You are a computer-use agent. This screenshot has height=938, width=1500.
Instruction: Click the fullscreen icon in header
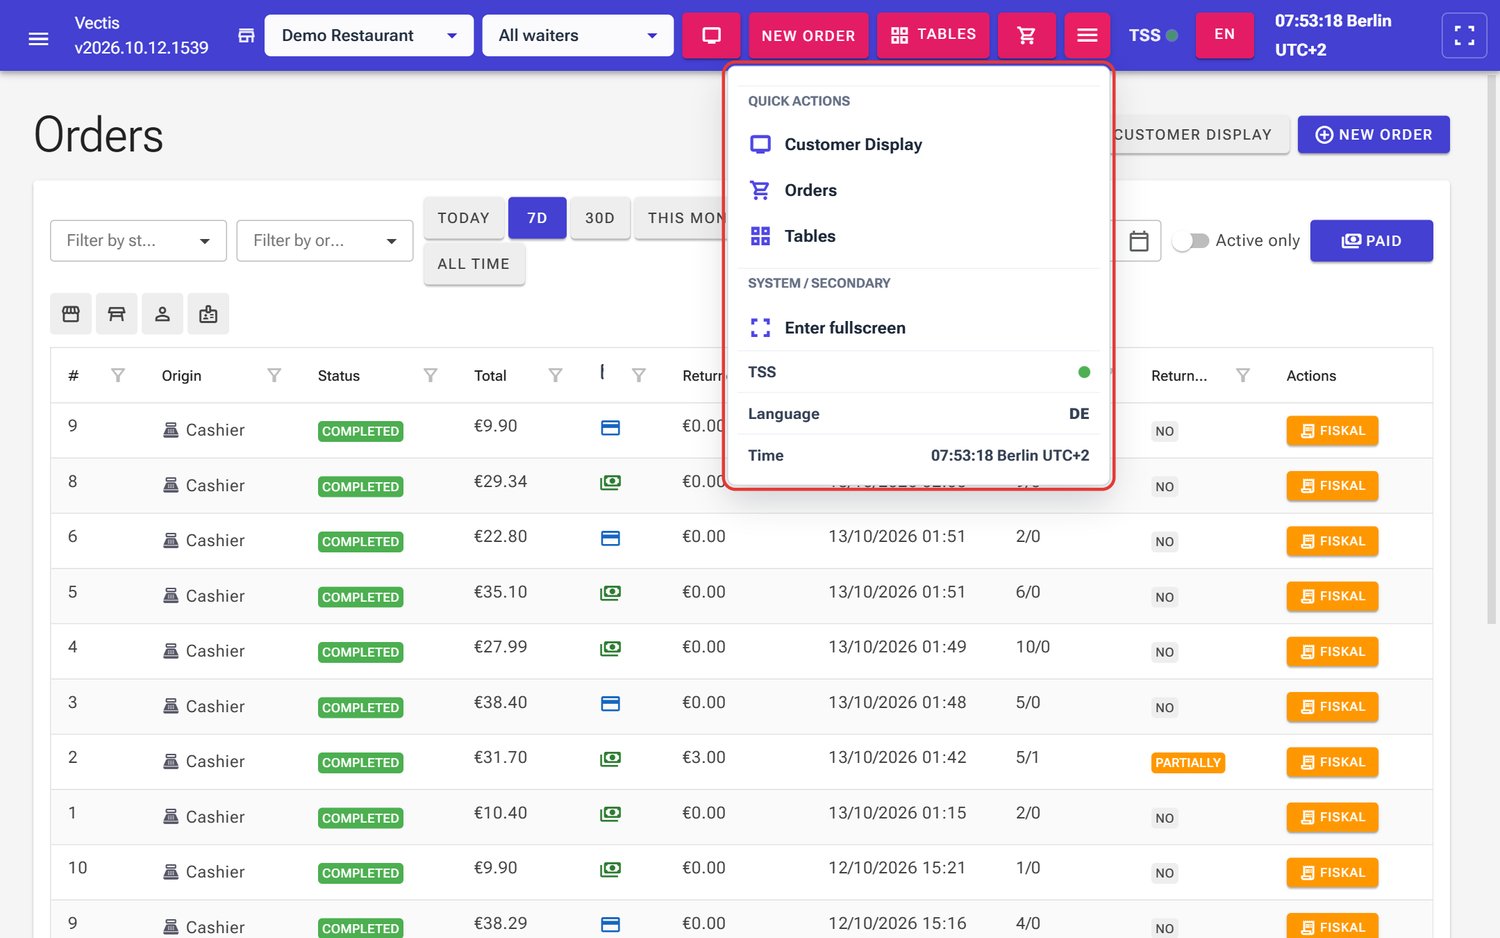[1464, 36]
